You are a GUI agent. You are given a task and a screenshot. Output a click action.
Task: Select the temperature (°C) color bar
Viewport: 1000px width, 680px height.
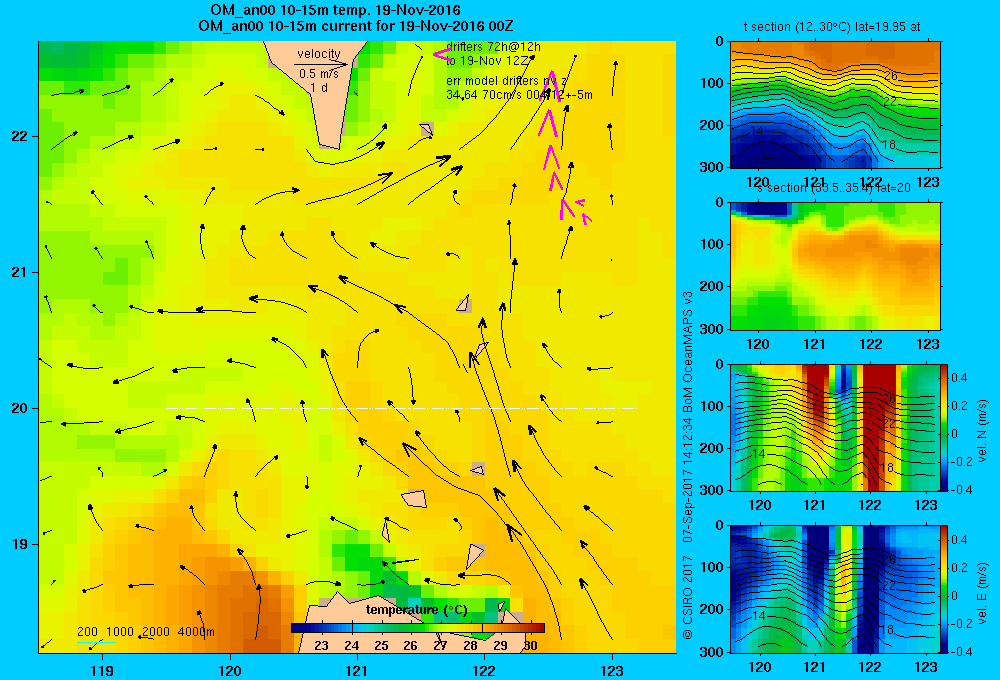click(x=418, y=628)
